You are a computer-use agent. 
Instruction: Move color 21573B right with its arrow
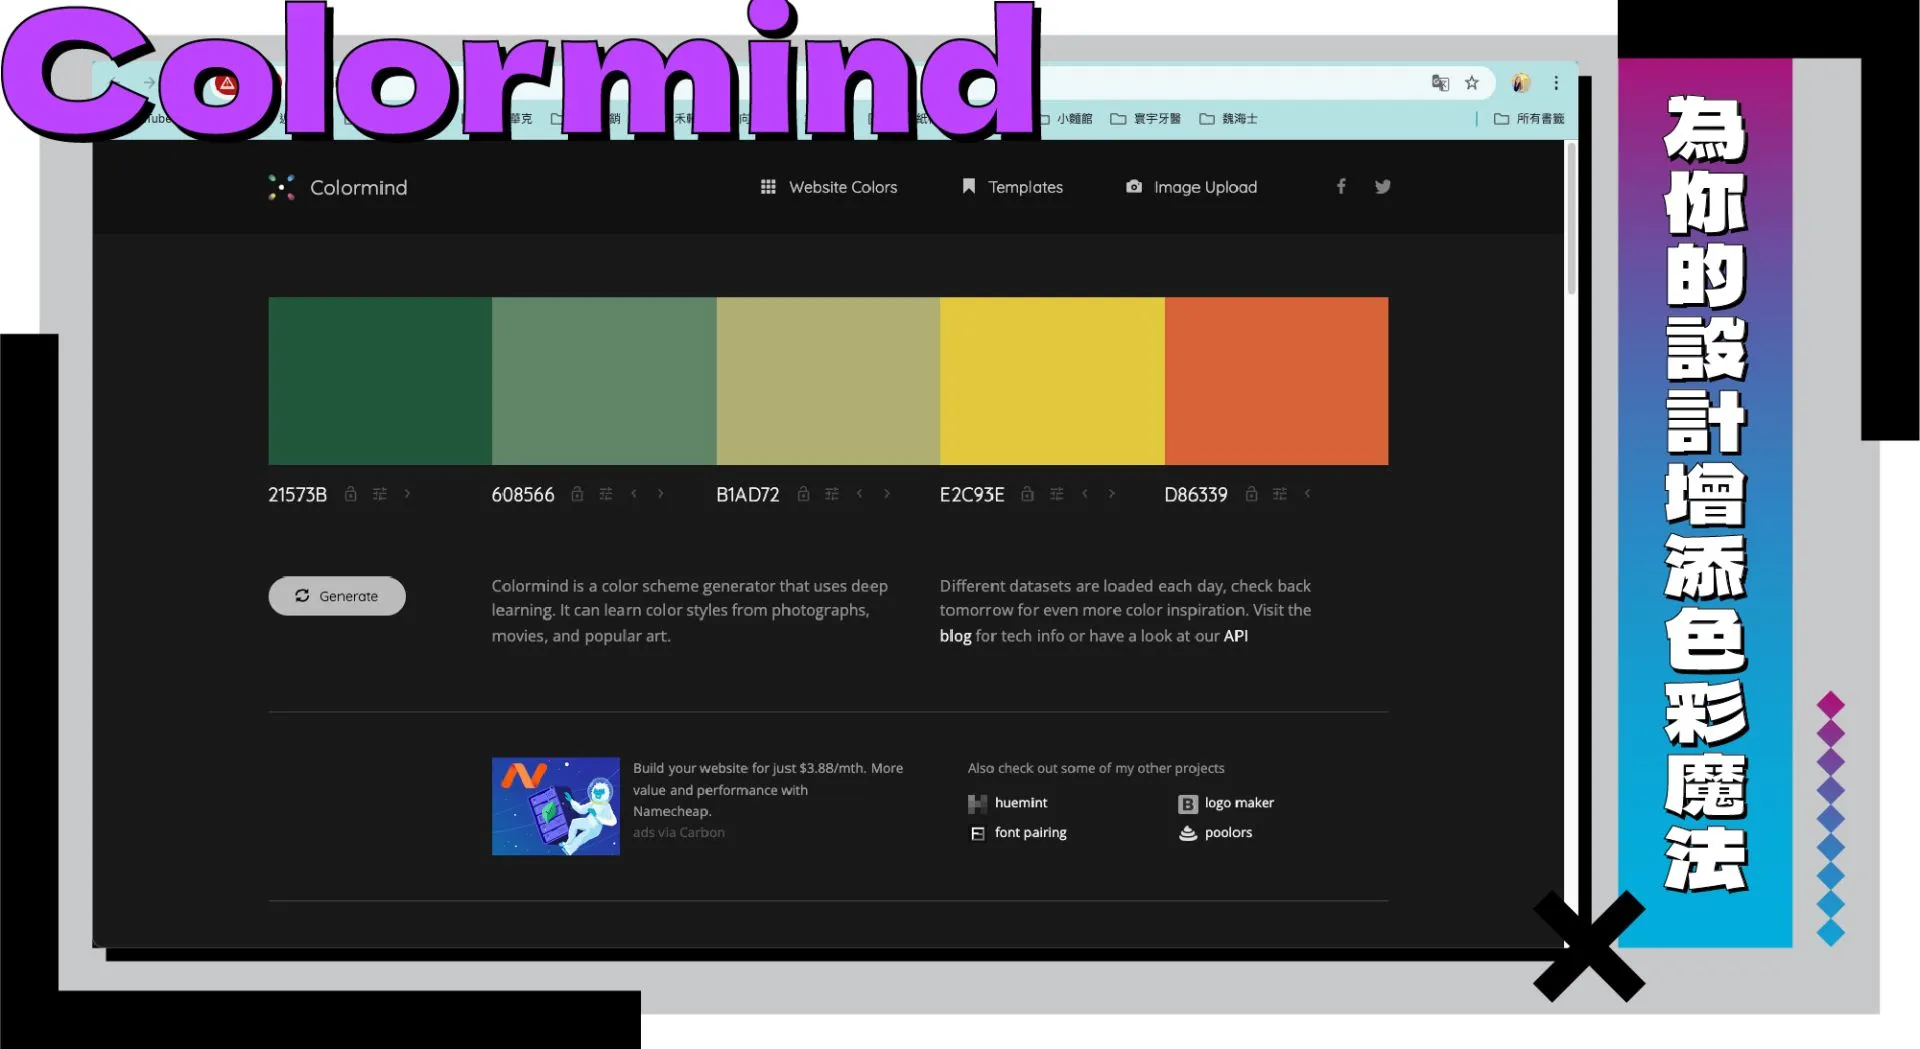[x=407, y=494]
